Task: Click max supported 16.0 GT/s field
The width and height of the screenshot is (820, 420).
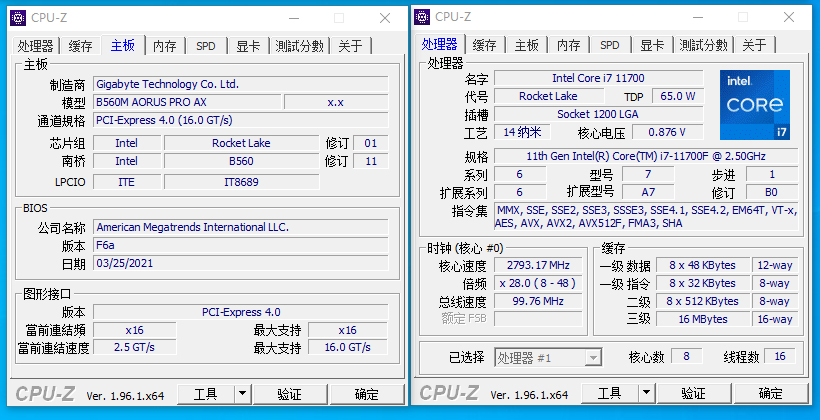Action: coord(347,347)
